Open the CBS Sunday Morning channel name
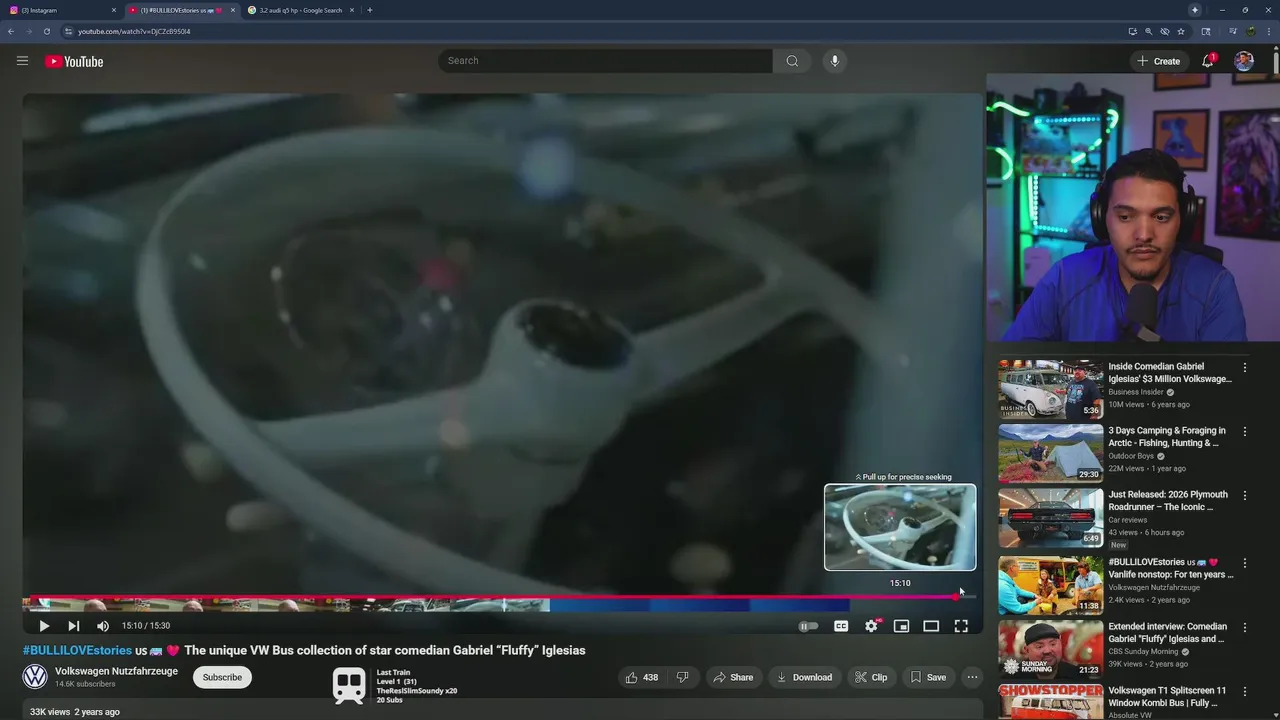 1146,652
